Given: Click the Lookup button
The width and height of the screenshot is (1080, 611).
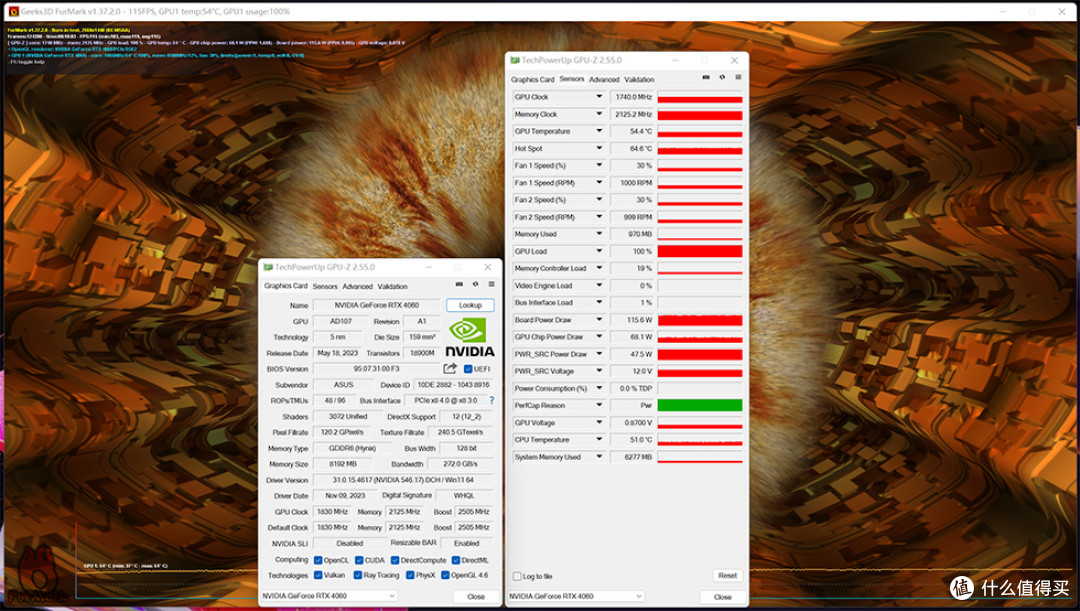Looking at the screenshot, I should 470,305.
